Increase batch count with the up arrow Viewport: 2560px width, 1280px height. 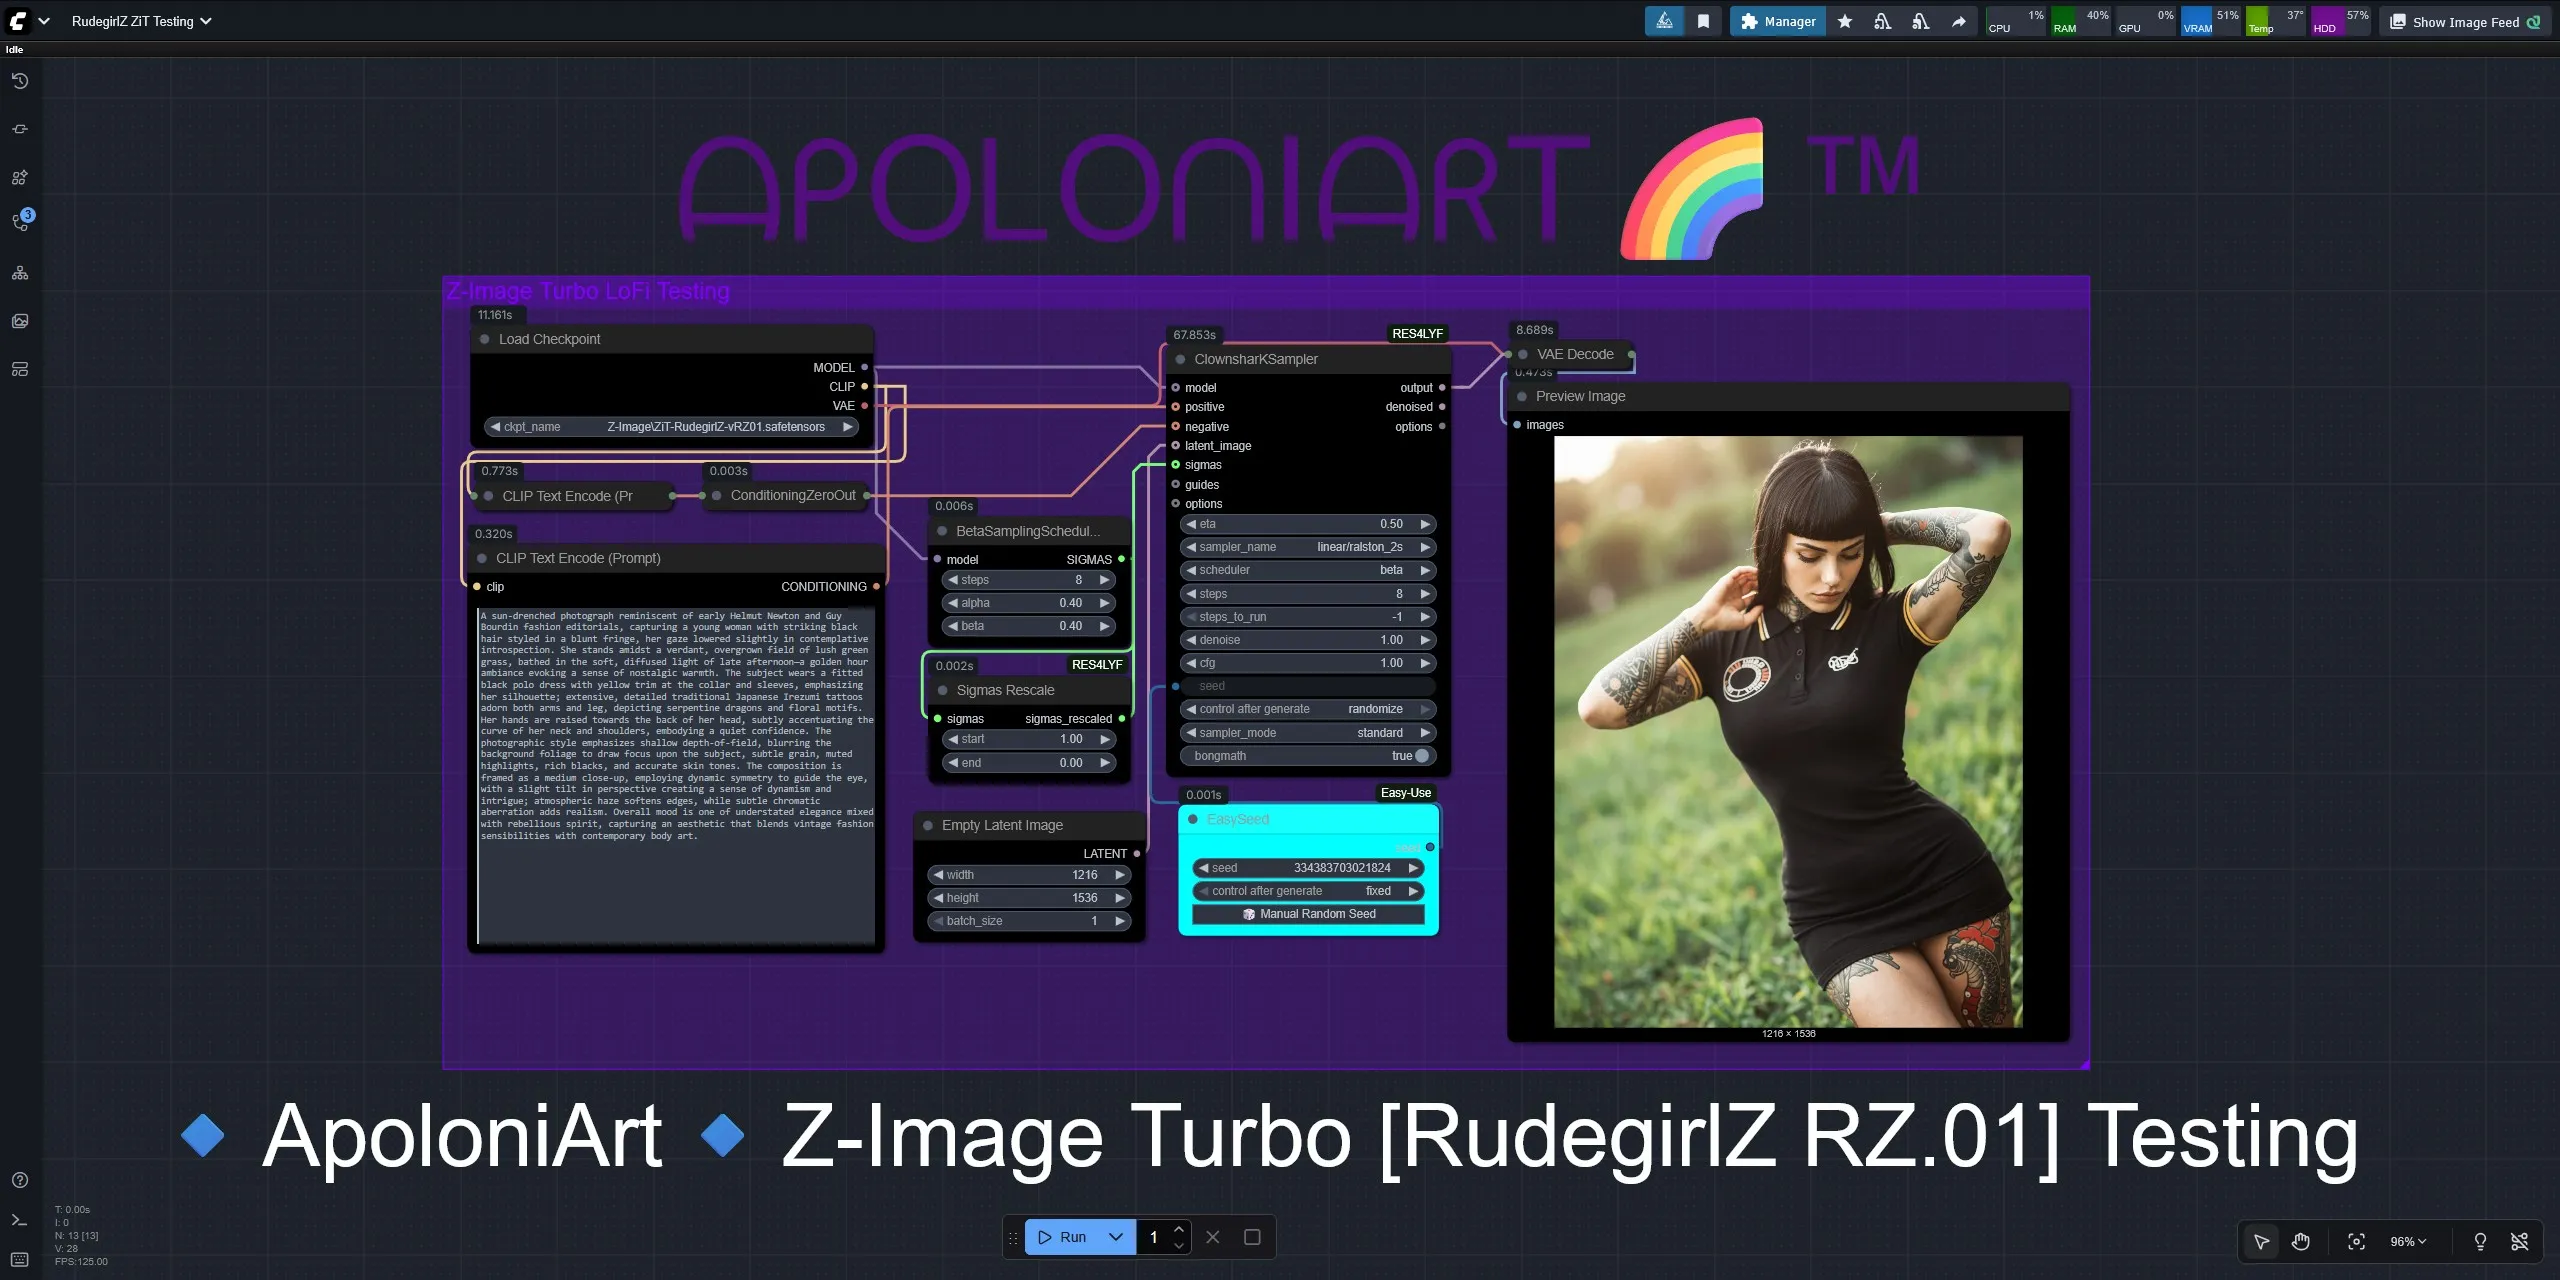point(1179,1229)
